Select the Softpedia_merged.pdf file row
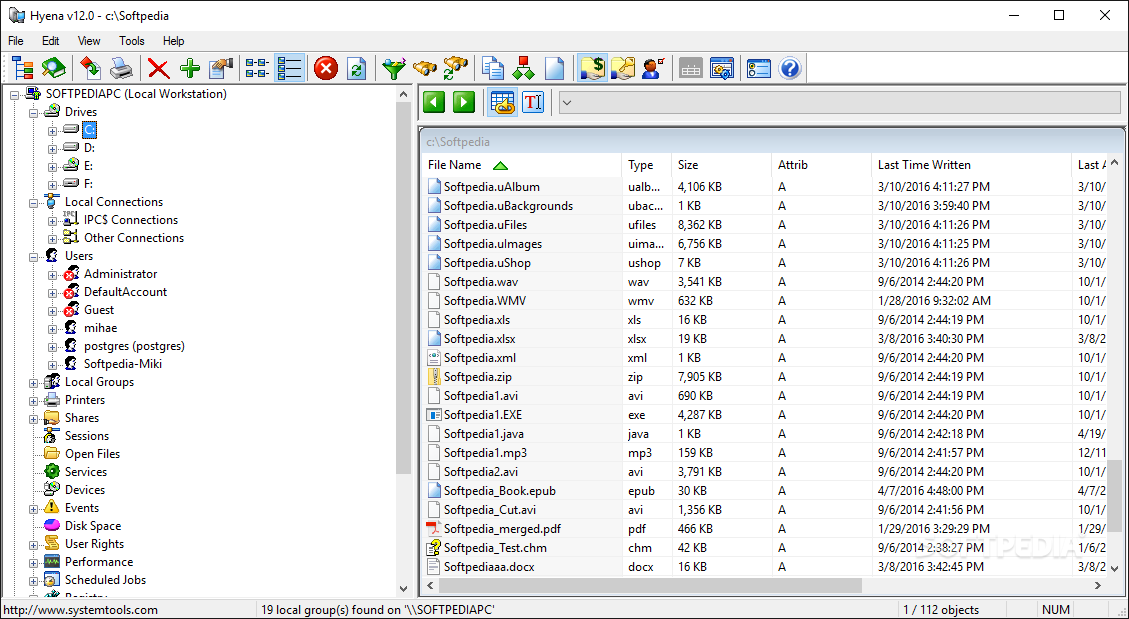This screenshot has height=619, width=1129. 763,529
